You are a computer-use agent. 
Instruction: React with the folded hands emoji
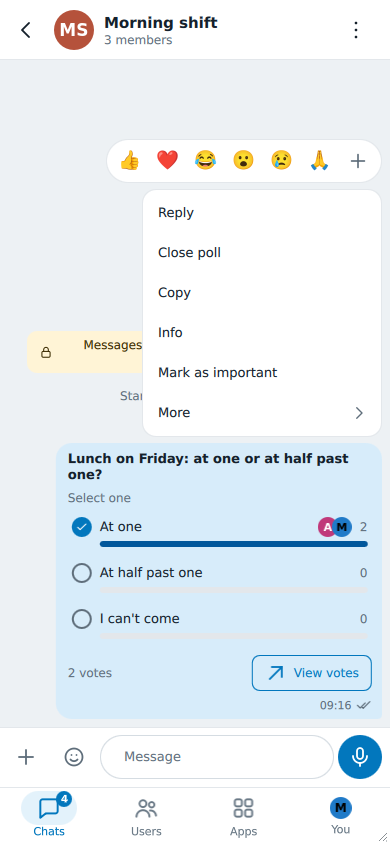[320, 160]
